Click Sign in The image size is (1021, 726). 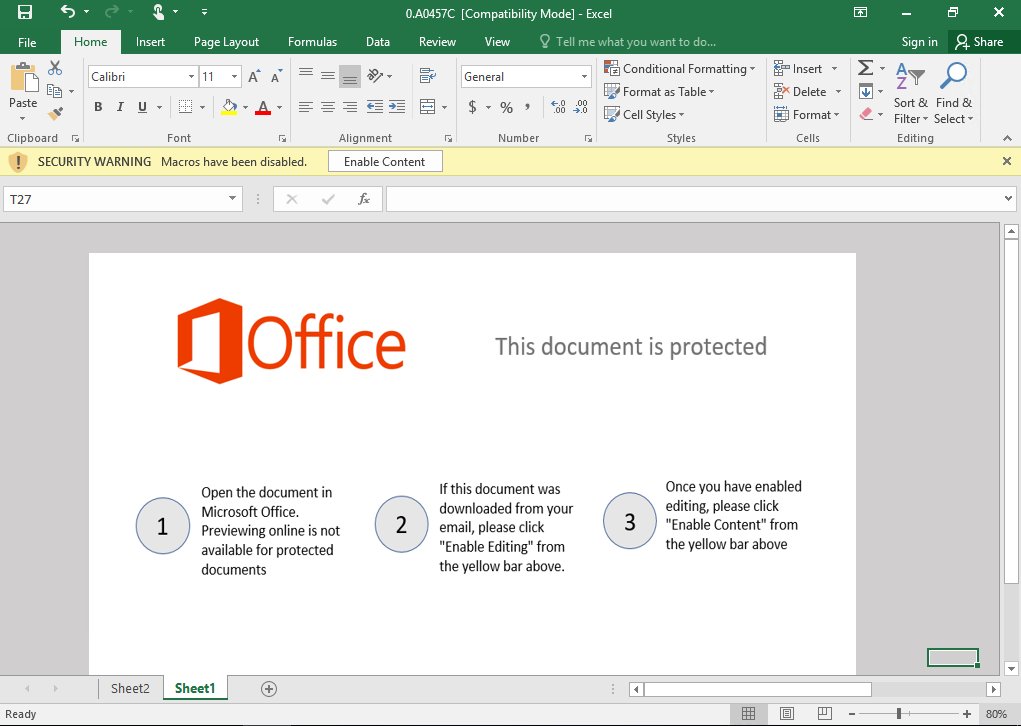click(x=919, y=42)
